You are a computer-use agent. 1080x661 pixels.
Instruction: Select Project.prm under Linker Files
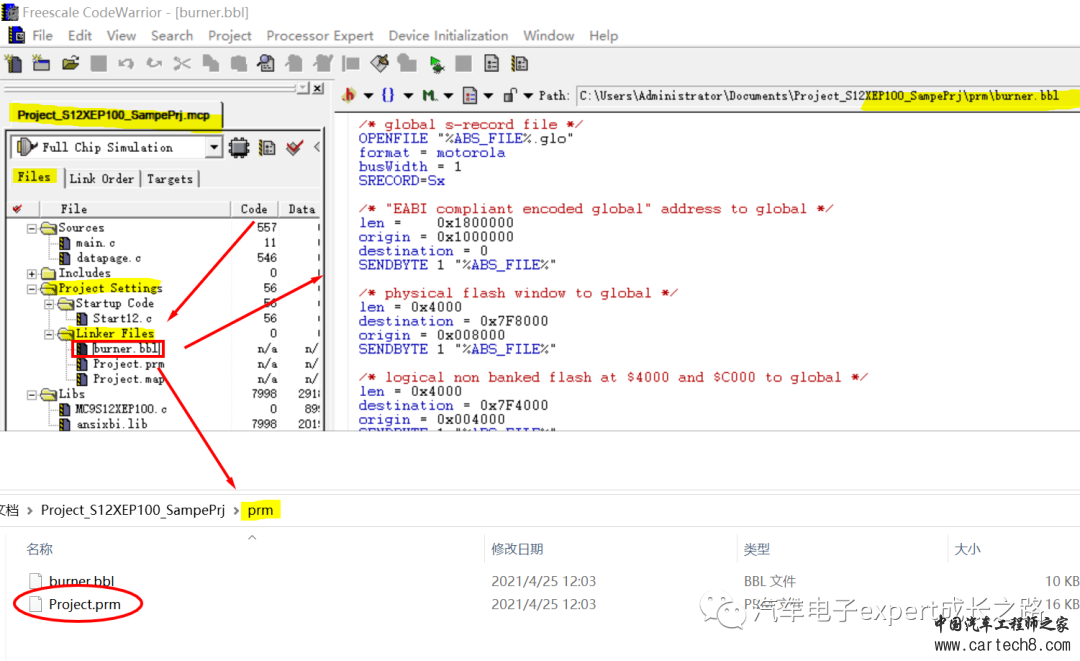tap(128, 364)
